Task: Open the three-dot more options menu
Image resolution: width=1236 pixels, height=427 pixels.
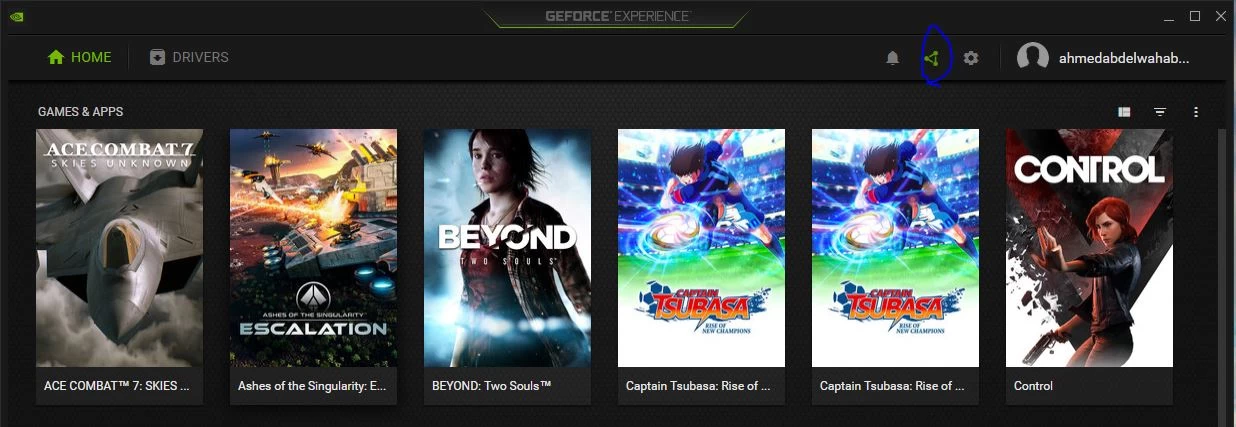Action: pos(1196,112)
